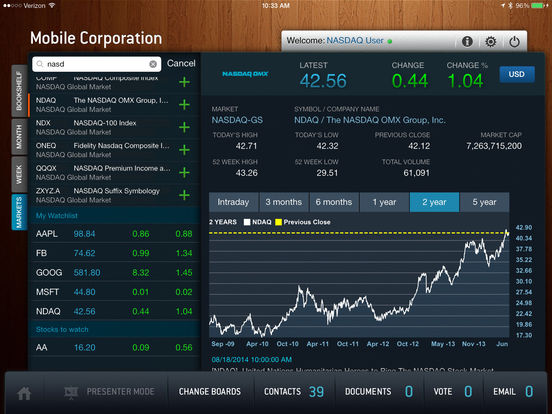Open the info icon in welcome bar
The height and width of the screenshot is (414, 552).
pos(467,42)
